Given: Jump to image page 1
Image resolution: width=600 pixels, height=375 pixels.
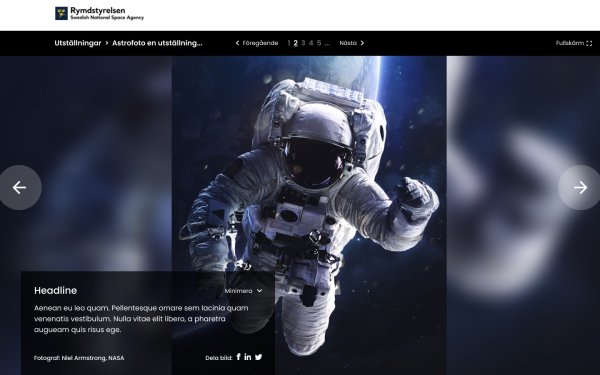Looking at the screenshot, I should 289,43.
